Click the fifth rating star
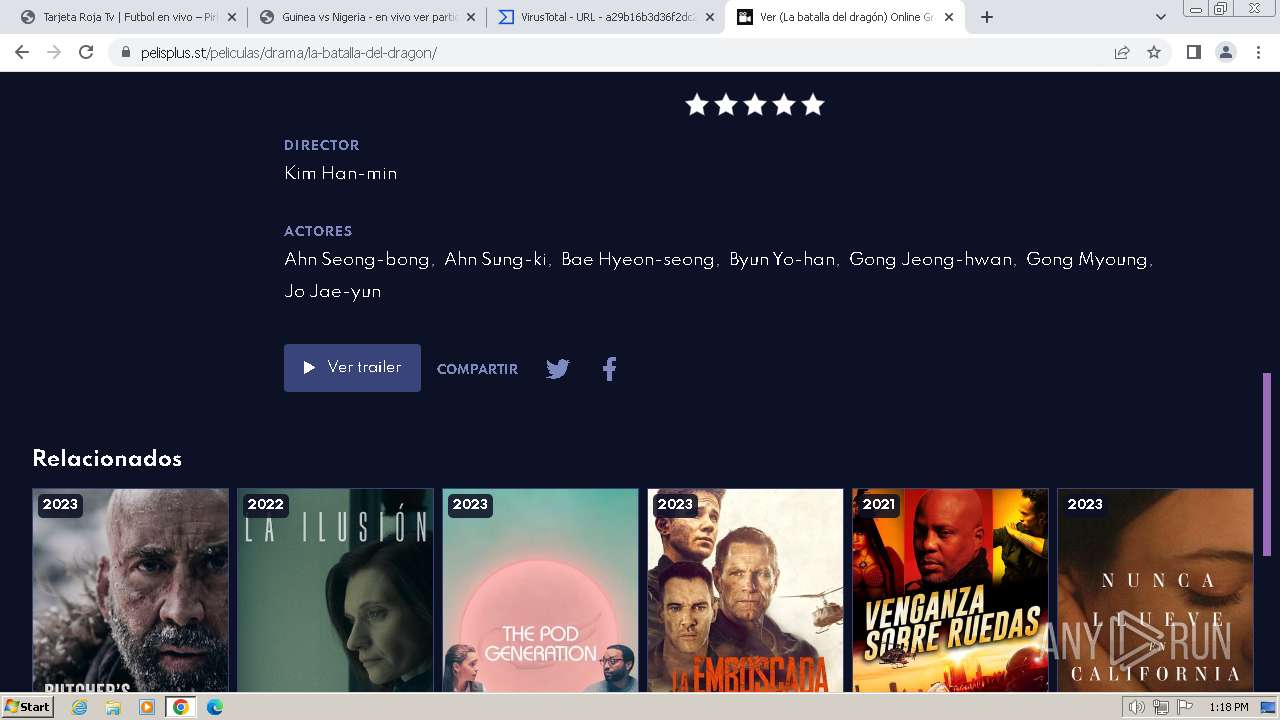 click(813, 104)
